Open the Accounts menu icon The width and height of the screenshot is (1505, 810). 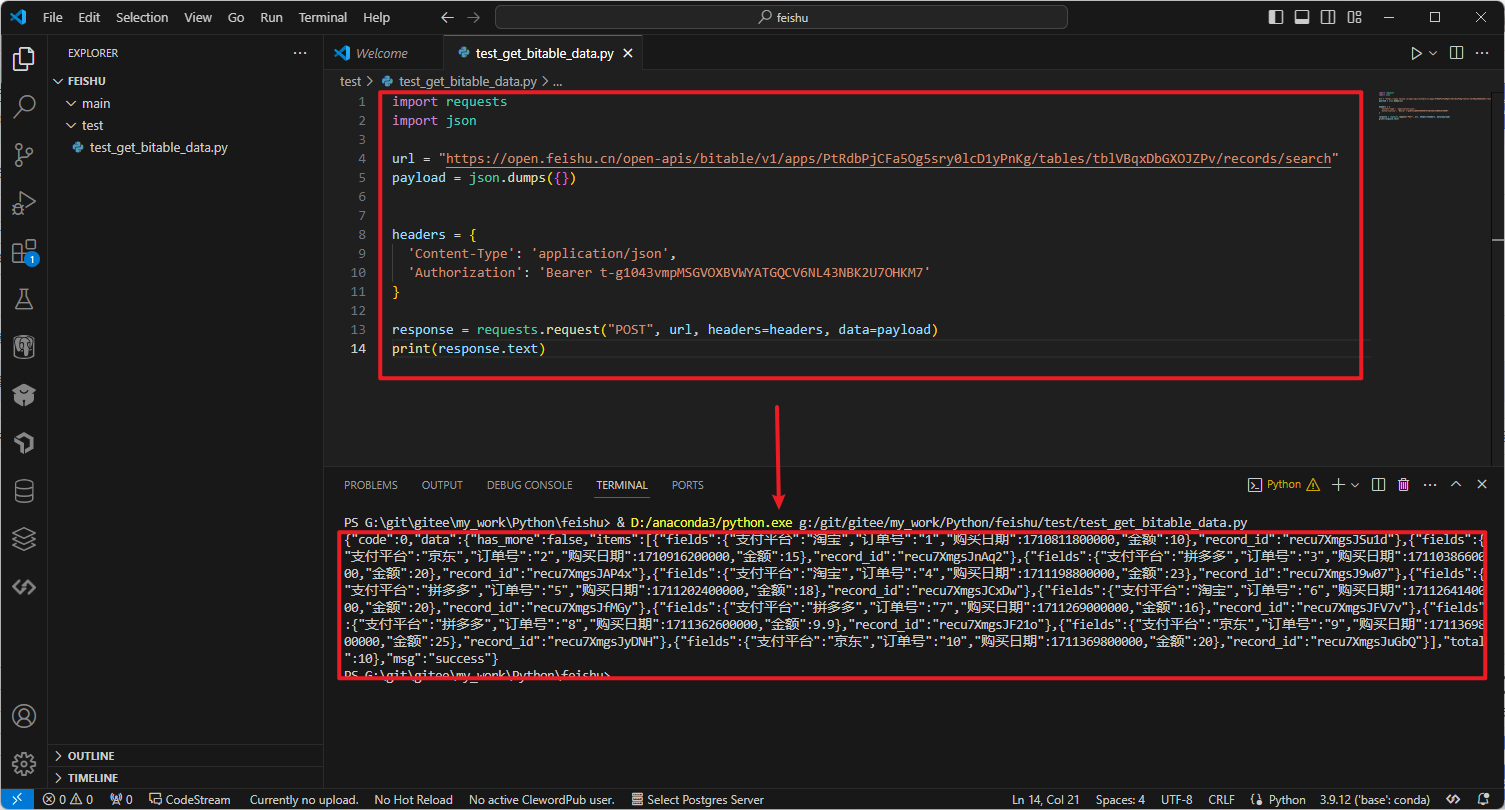24,717
